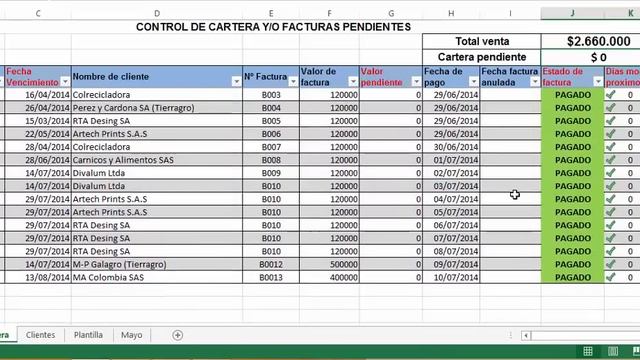Open Nombre de cliente filter dropdown
The width and height of the screenshot is (640, 360).
pos(236,82)
